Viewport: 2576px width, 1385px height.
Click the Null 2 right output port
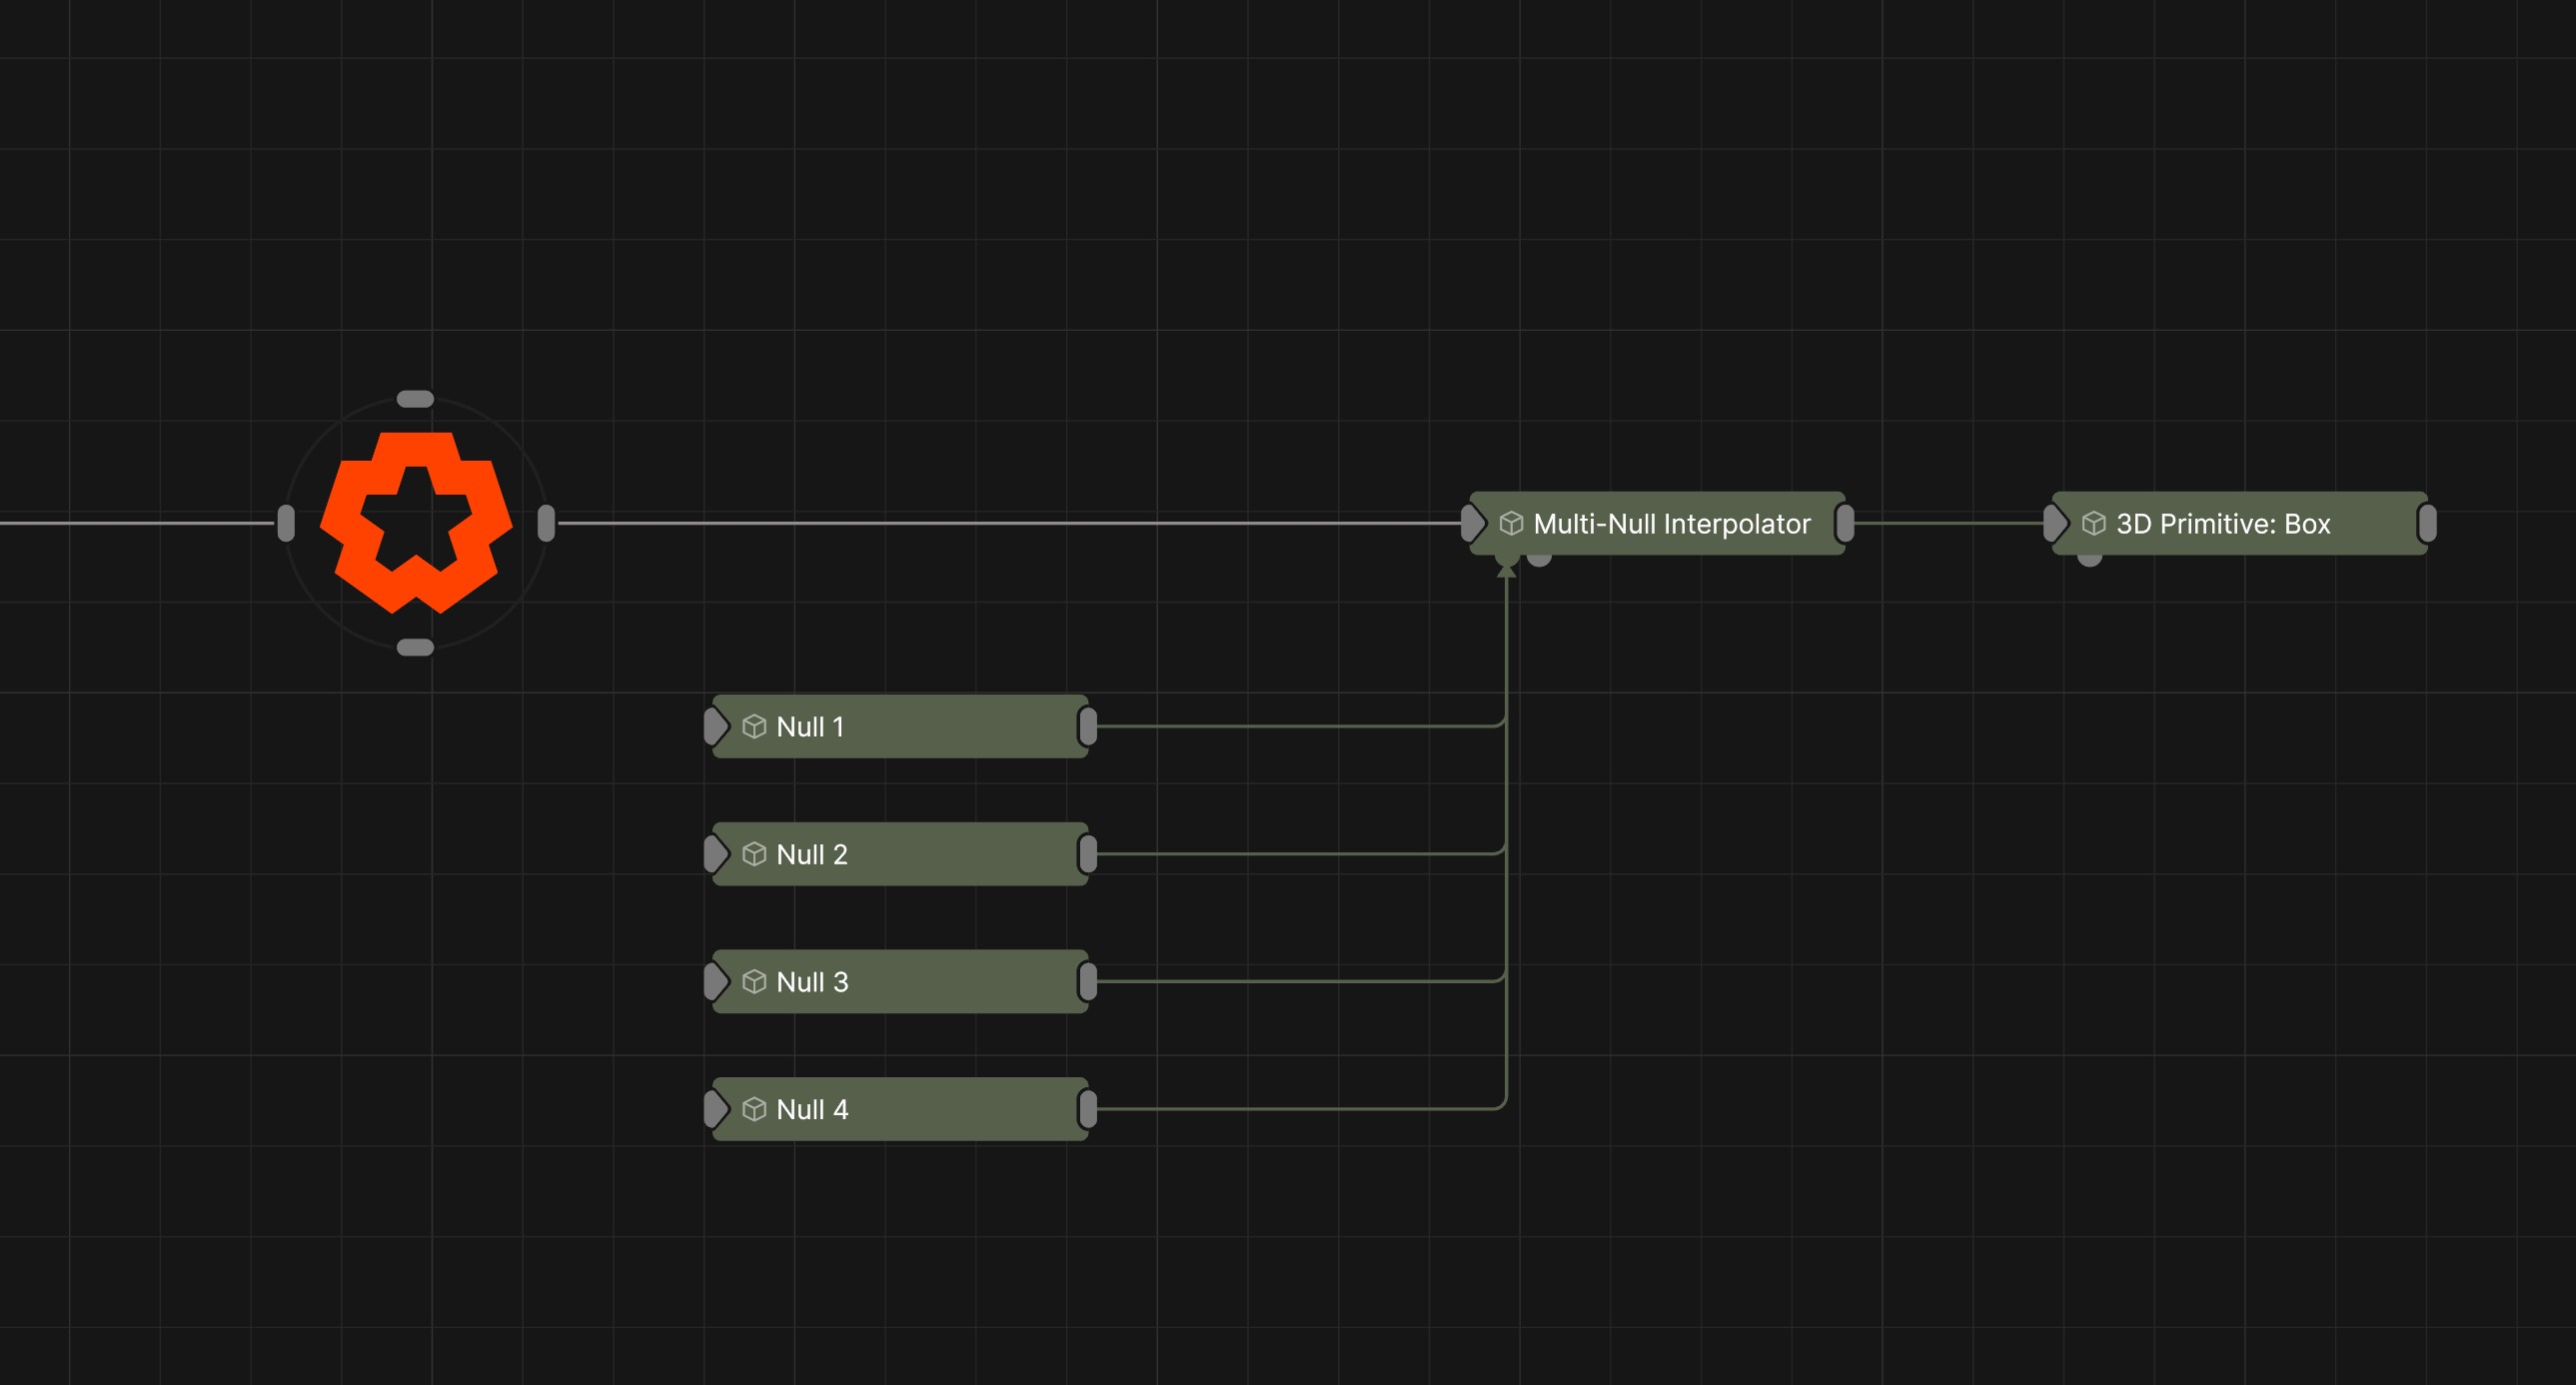[1088, 854]
